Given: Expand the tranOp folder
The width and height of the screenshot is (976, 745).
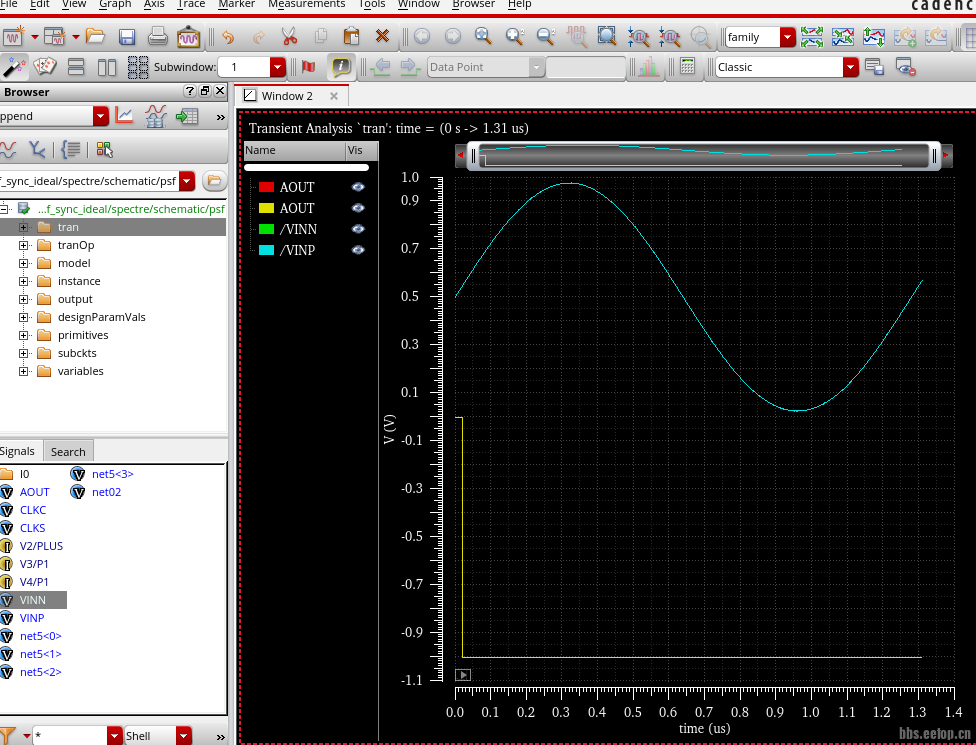Looking at the screenshot, I should click(x=23, y=245).
